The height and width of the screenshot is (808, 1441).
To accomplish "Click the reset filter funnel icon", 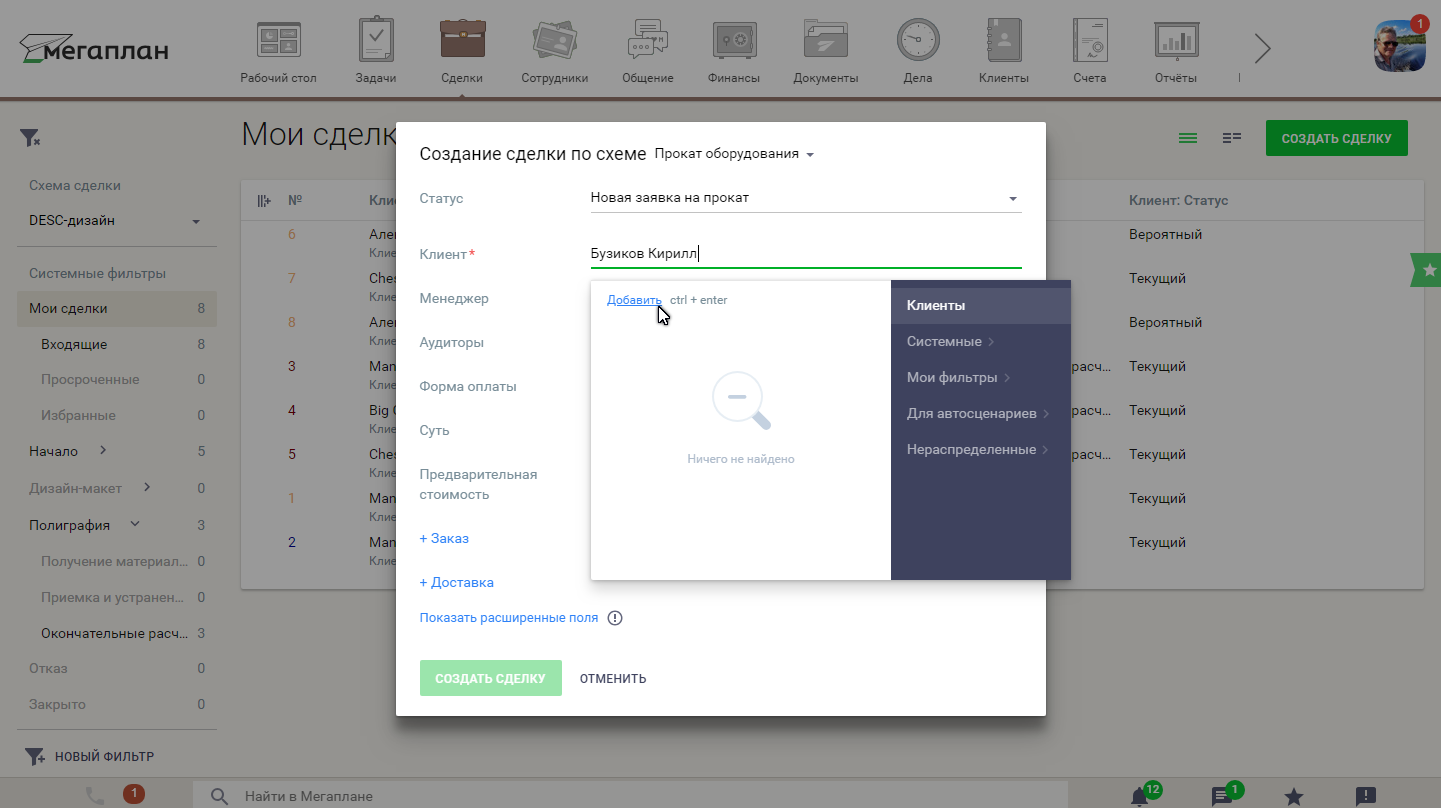I will tap(30, 138).
